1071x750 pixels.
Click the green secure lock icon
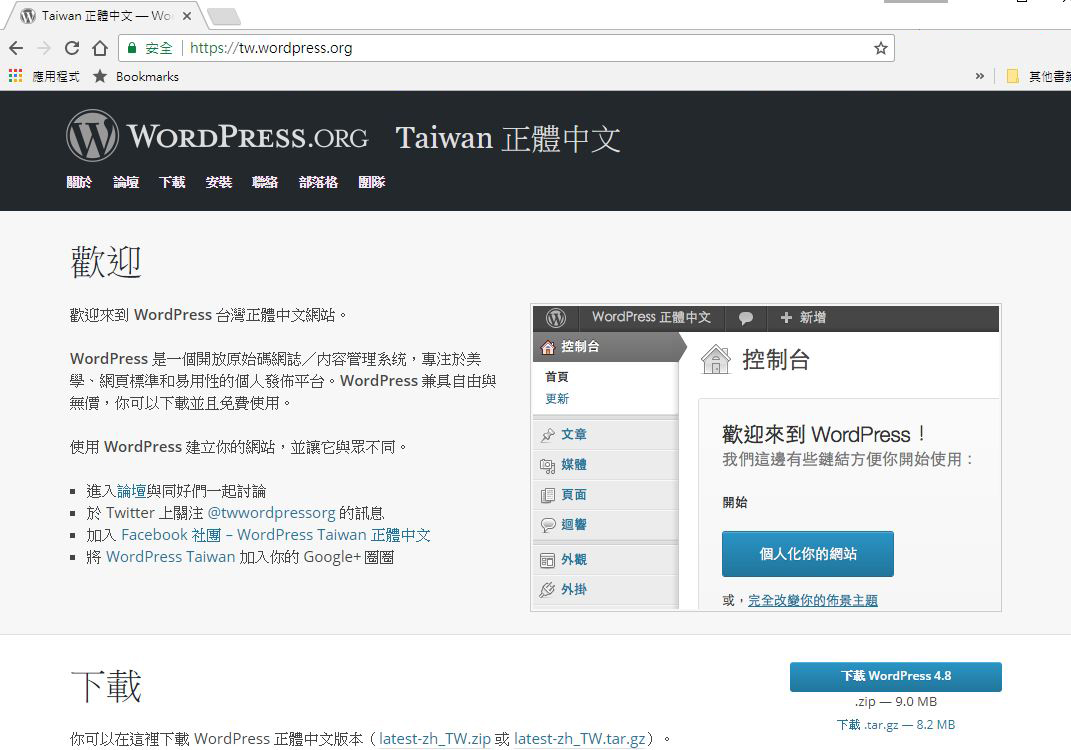[132, 48]
